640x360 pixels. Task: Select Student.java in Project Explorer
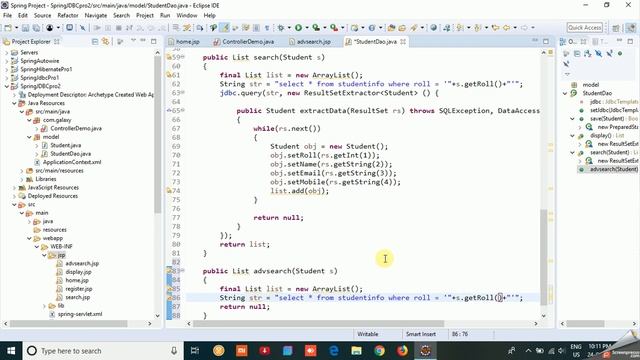[x=65, y=145]
